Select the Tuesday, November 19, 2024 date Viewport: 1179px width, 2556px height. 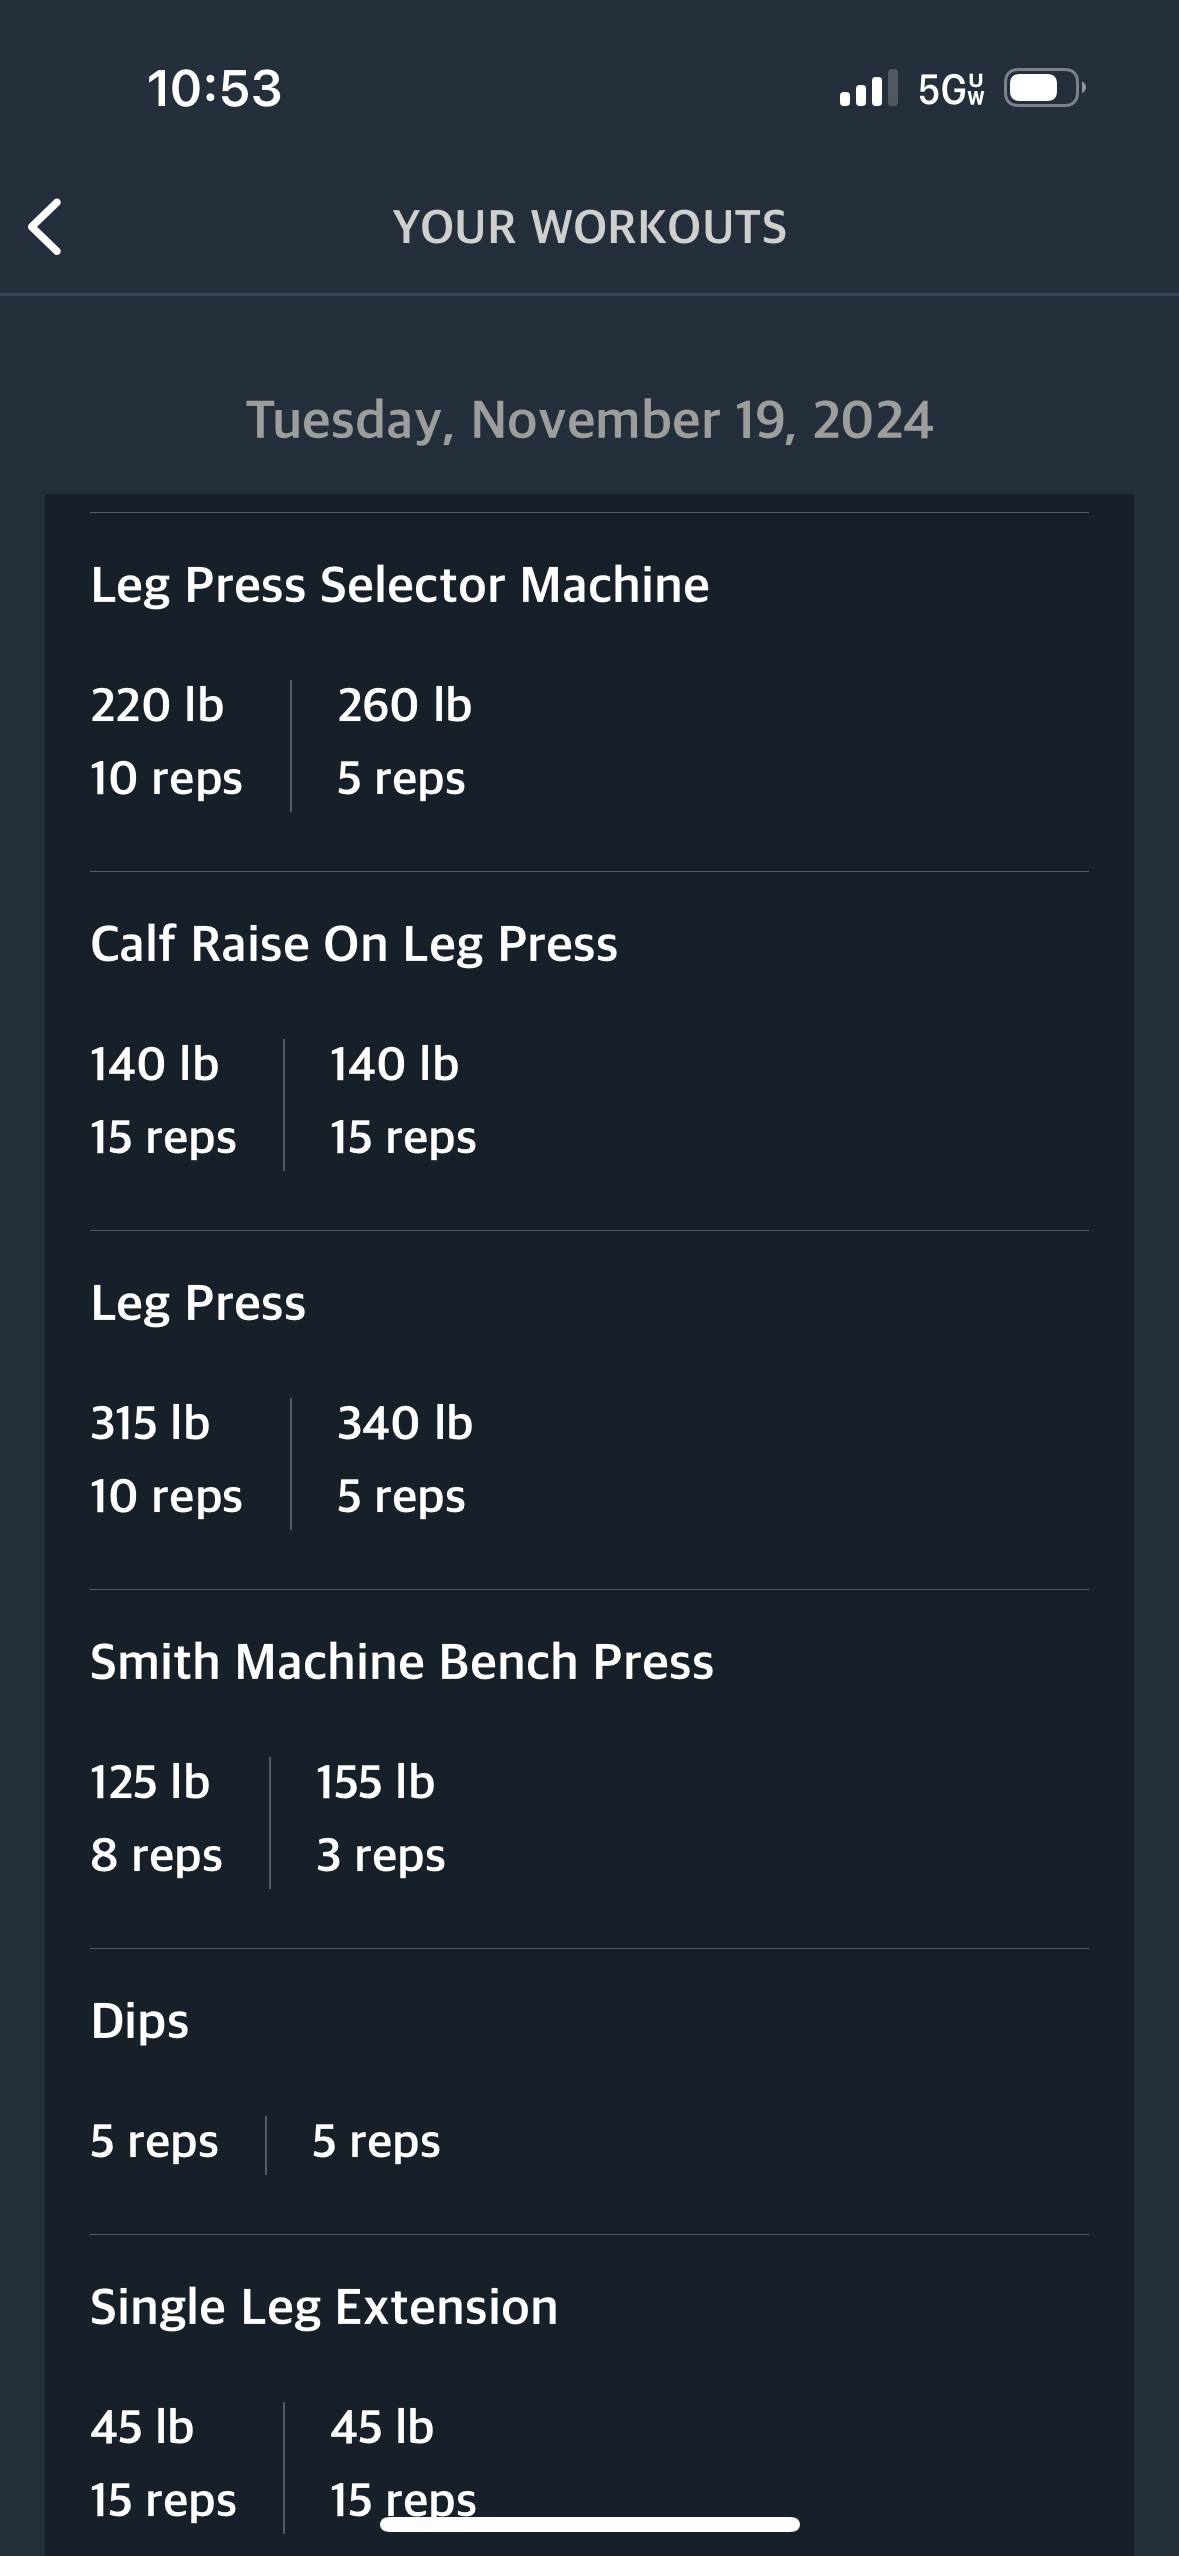pyautogui.click(x=590, y=419)
